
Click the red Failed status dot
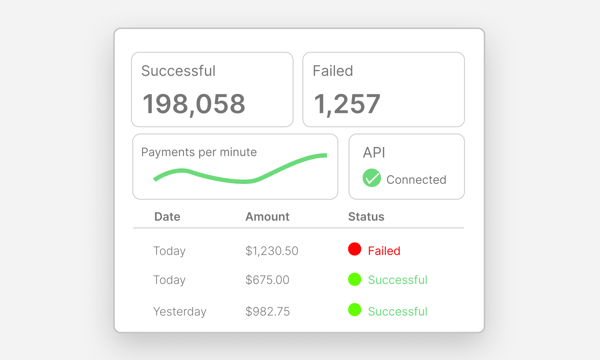355,249
